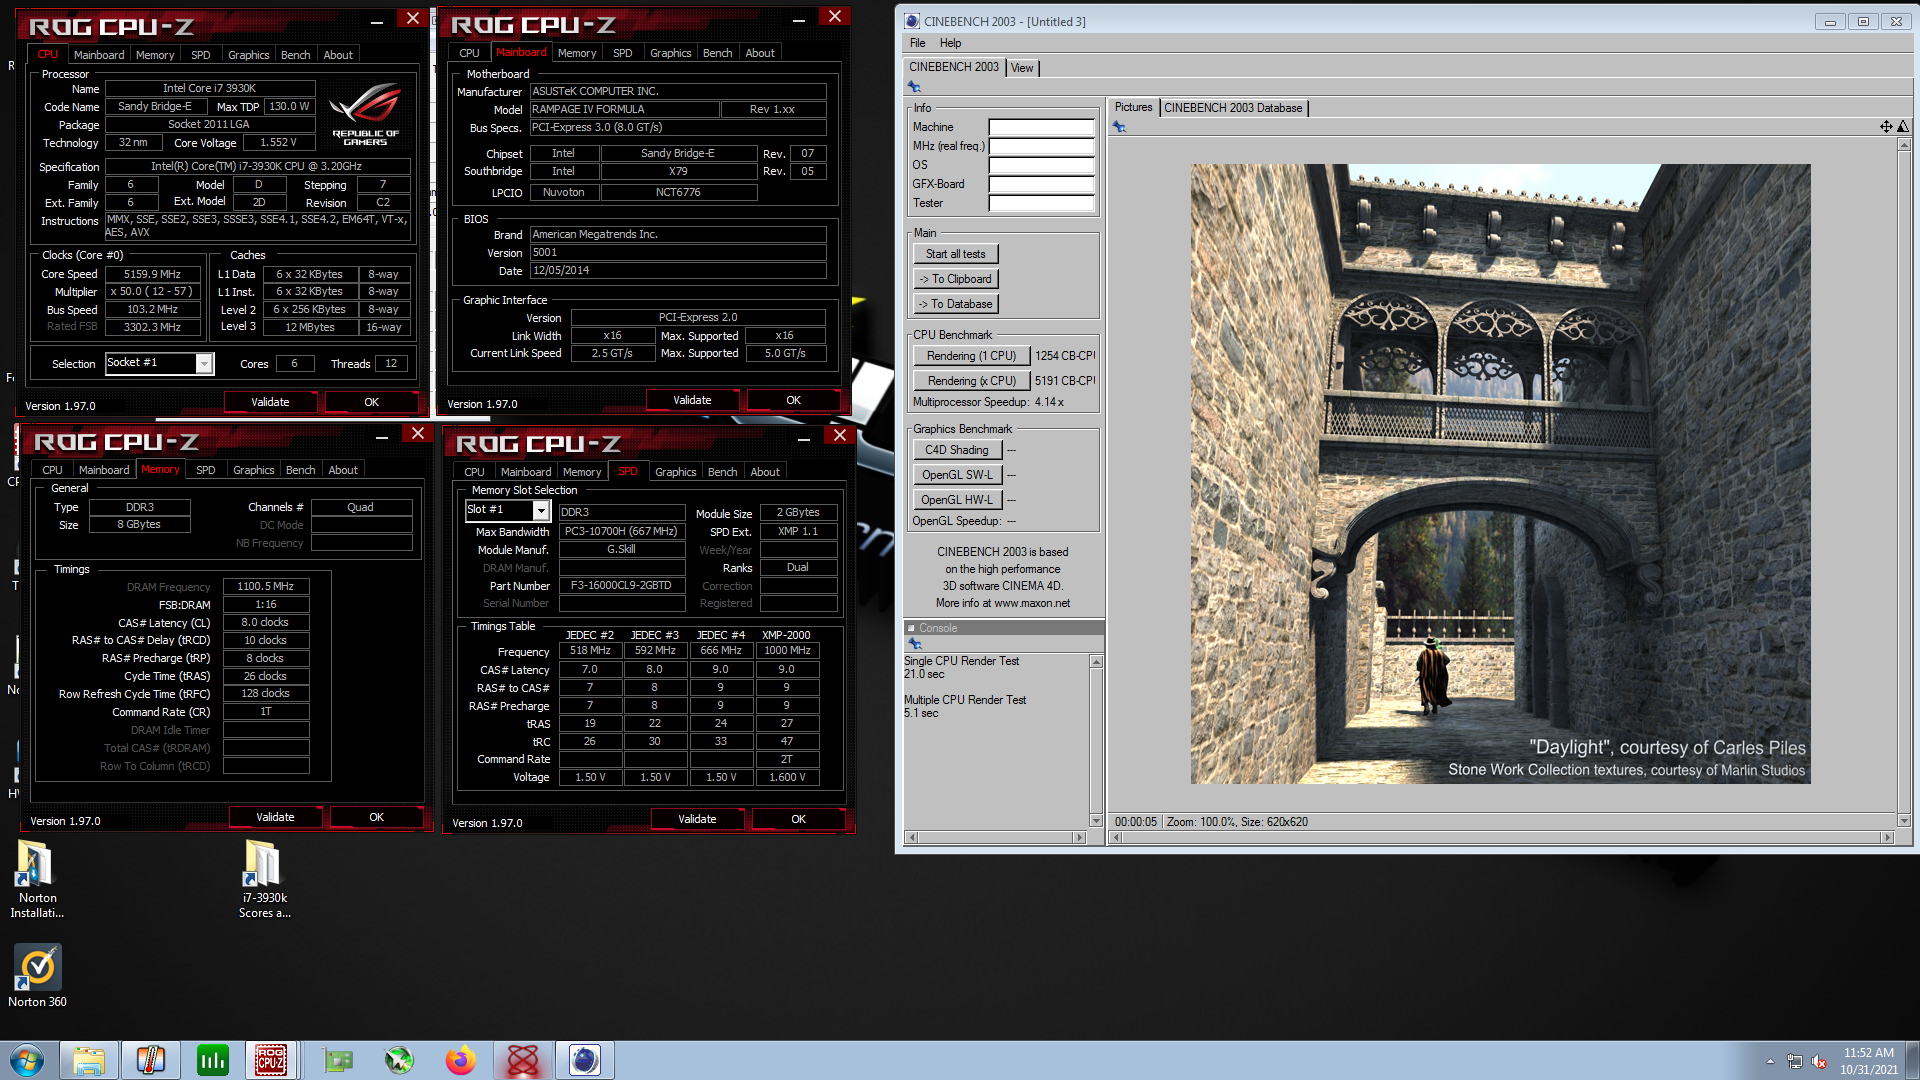This screenshot has height=1080, width=1920.
Task: Show hidden system tray icons
Action: pyautogui.click(x=1770, y=1062)
